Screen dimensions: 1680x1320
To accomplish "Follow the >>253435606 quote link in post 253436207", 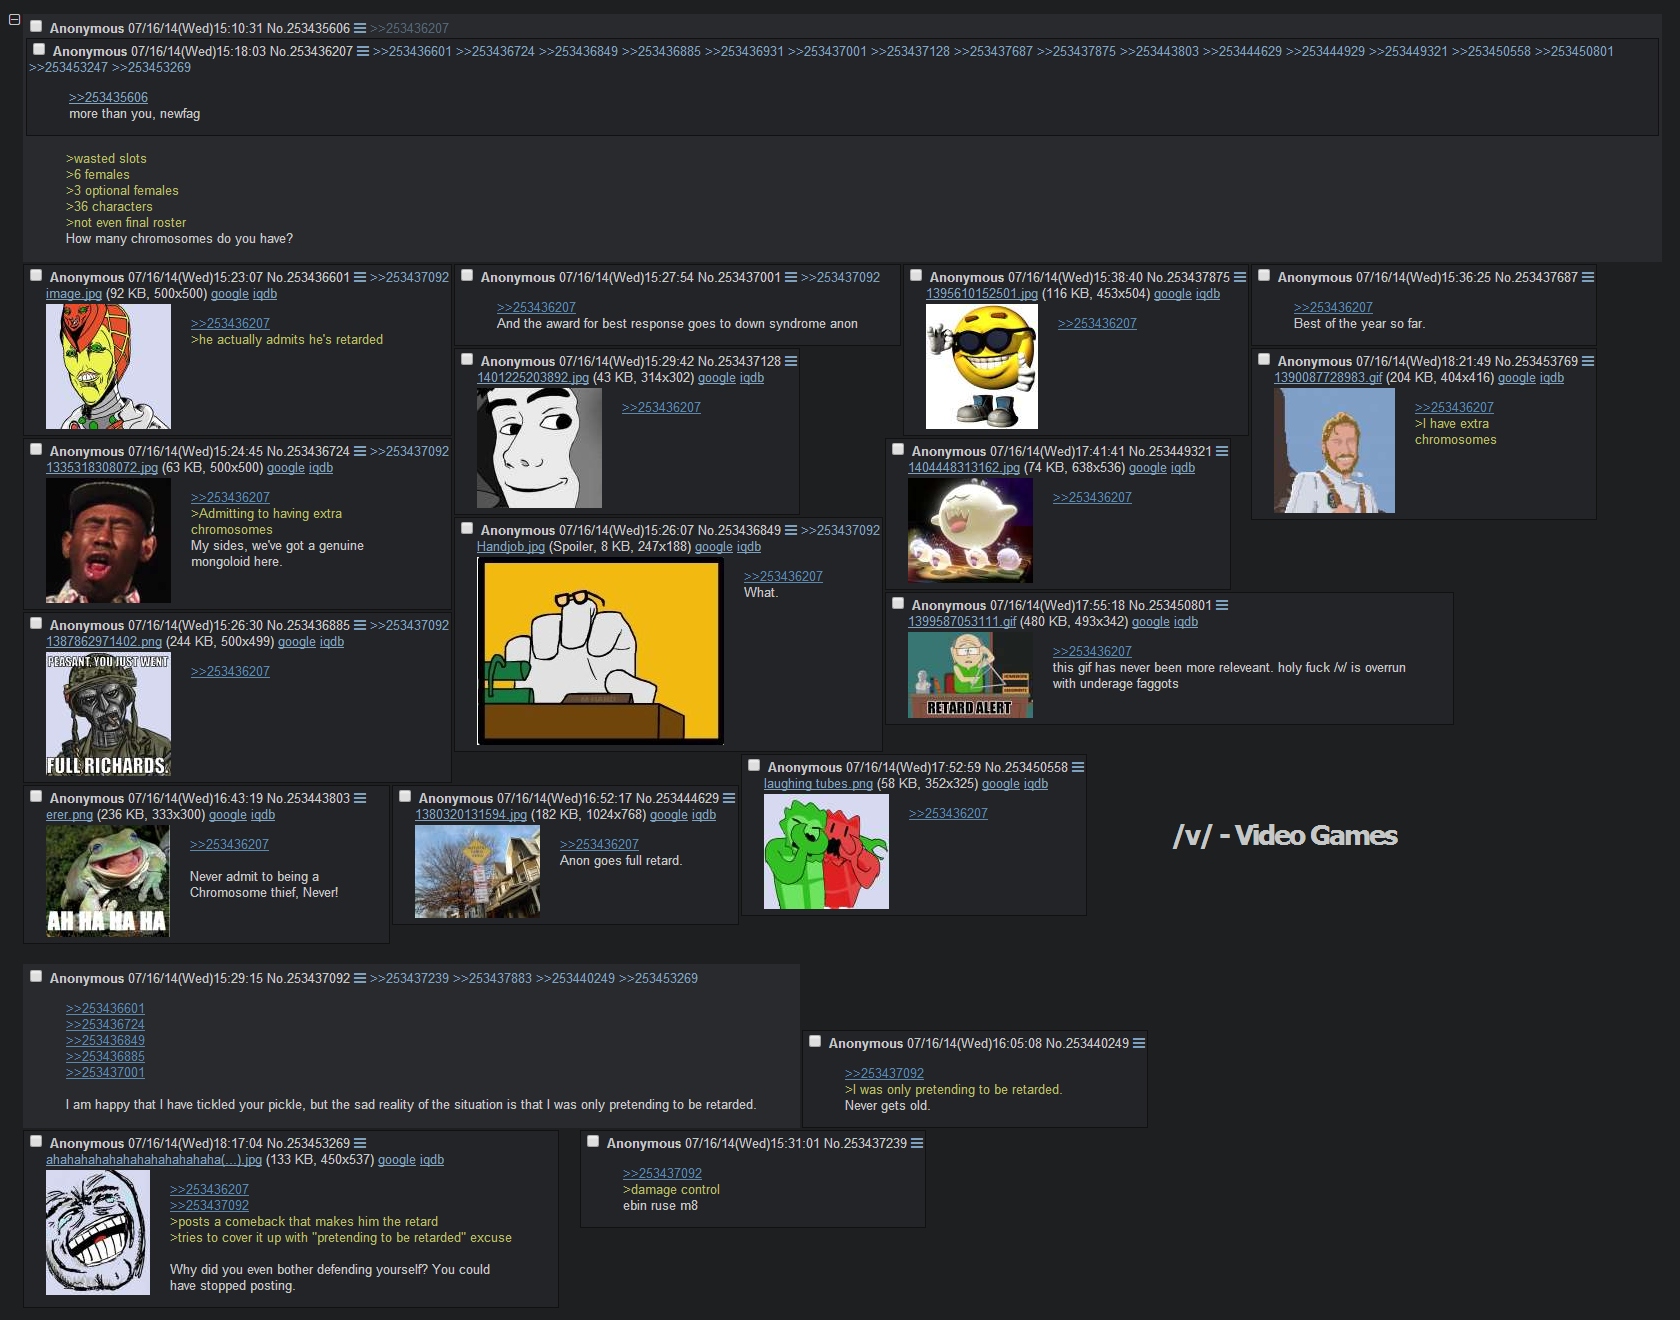I will (108, 98).
